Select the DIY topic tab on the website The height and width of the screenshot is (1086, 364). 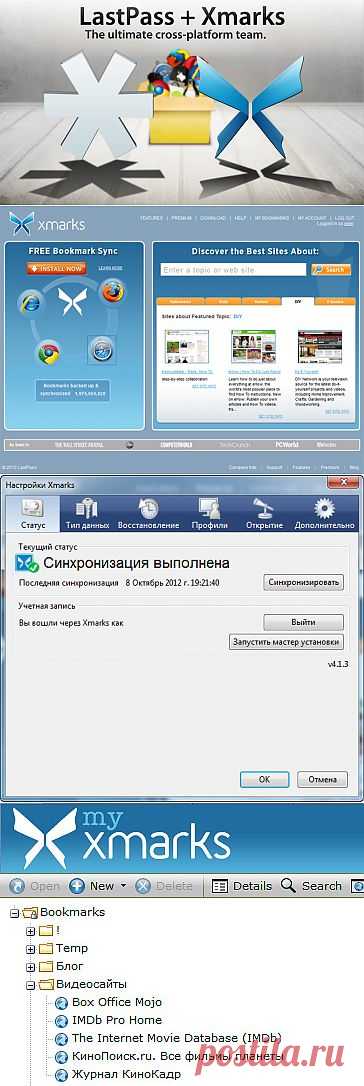298,302
